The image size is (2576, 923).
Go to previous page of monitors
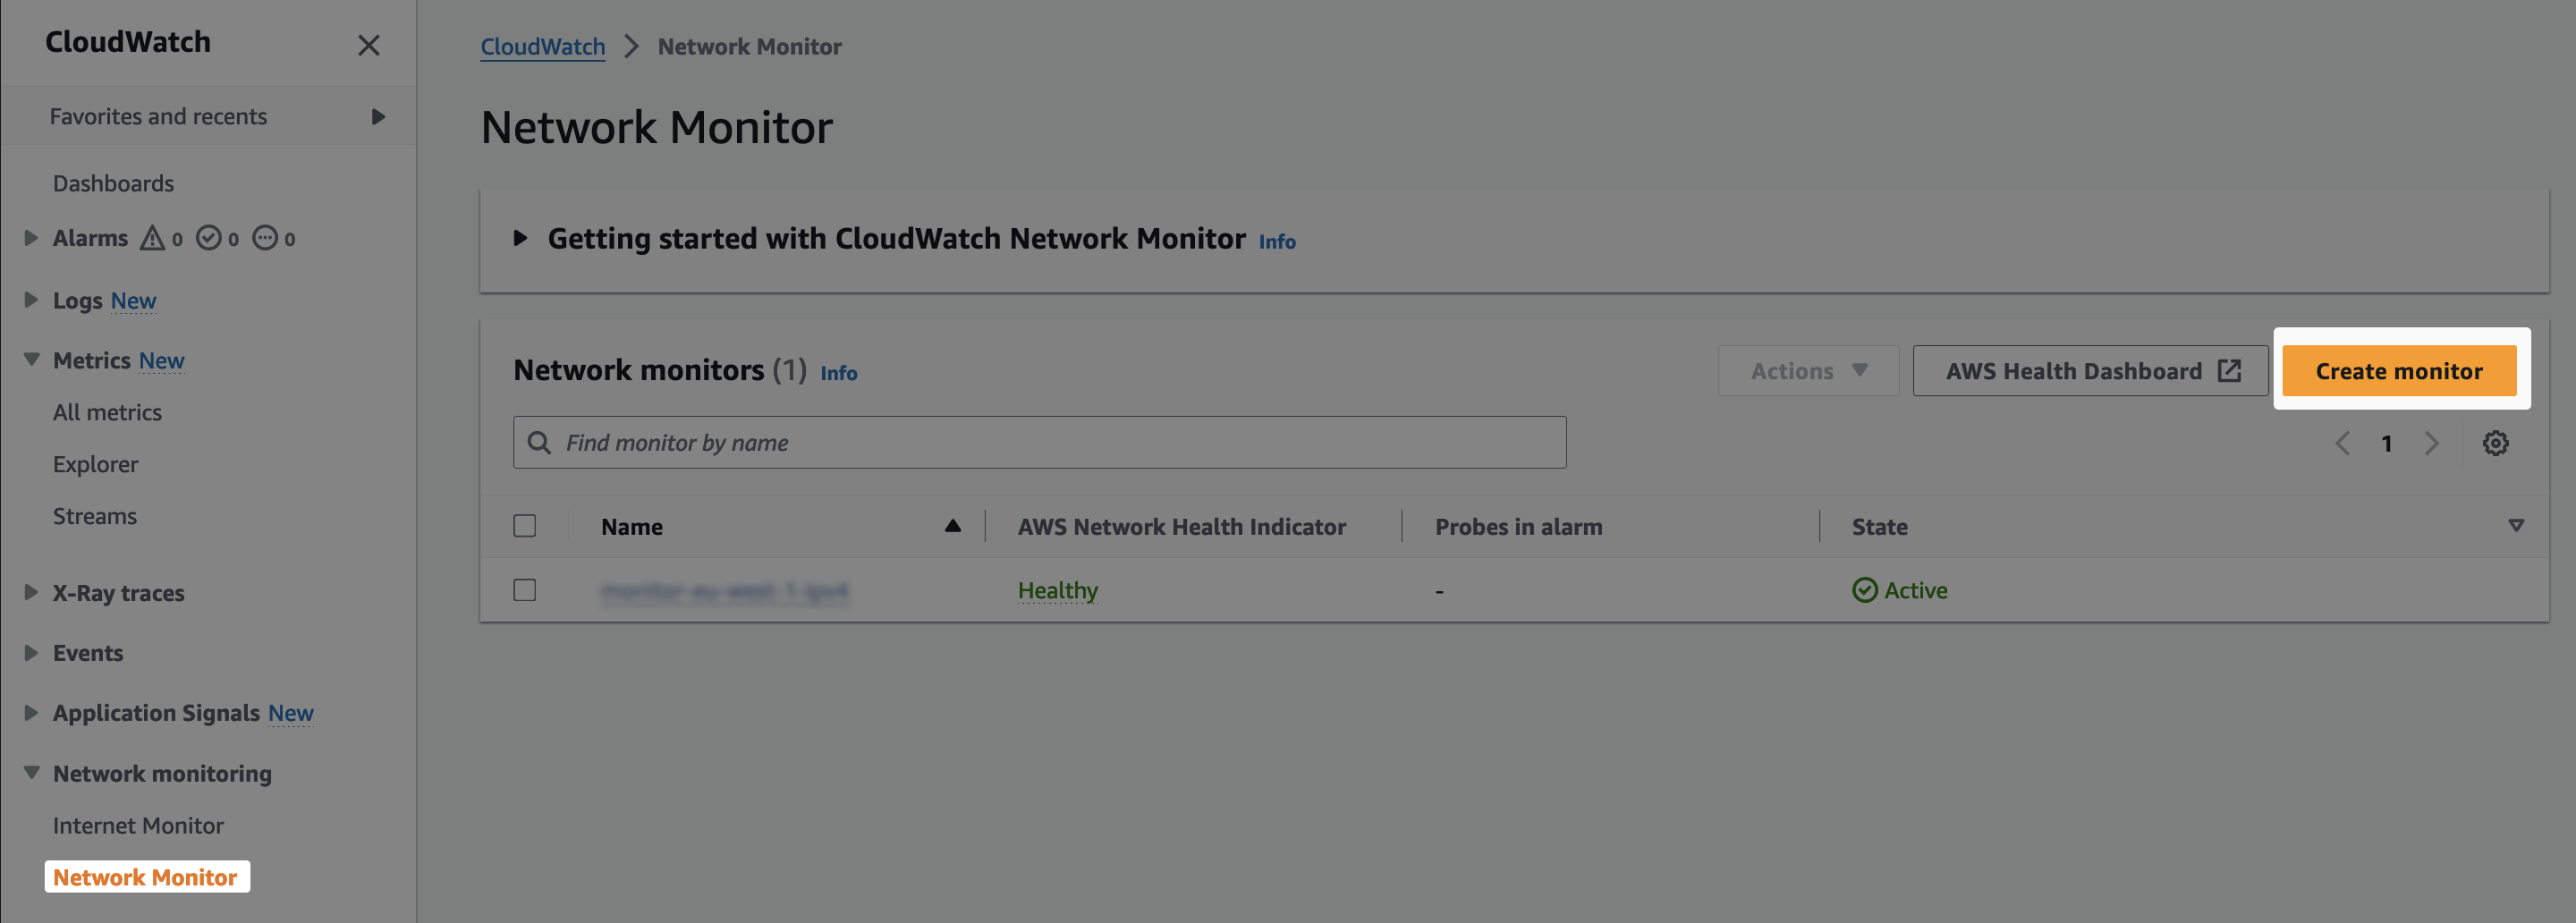[2342, 443]
